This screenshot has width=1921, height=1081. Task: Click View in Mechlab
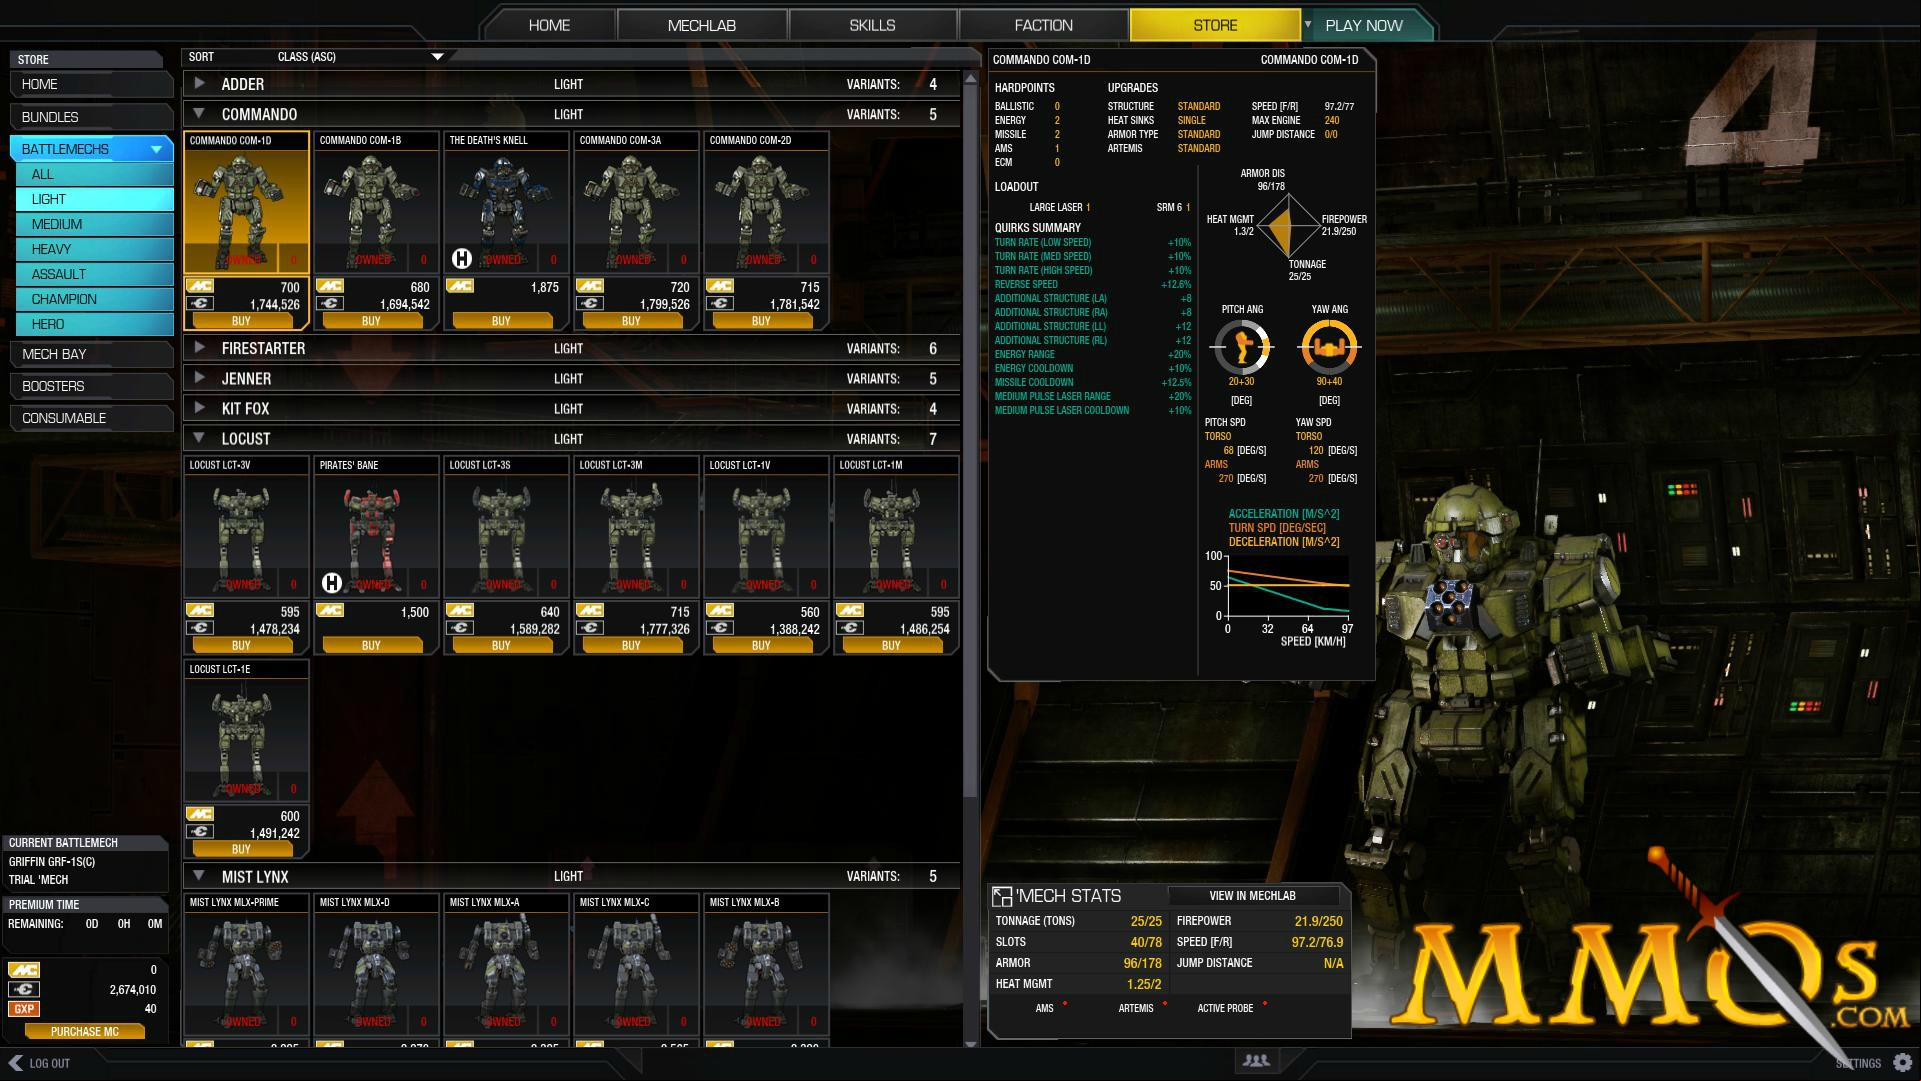pyautogui.click(x=1252, y=896)
